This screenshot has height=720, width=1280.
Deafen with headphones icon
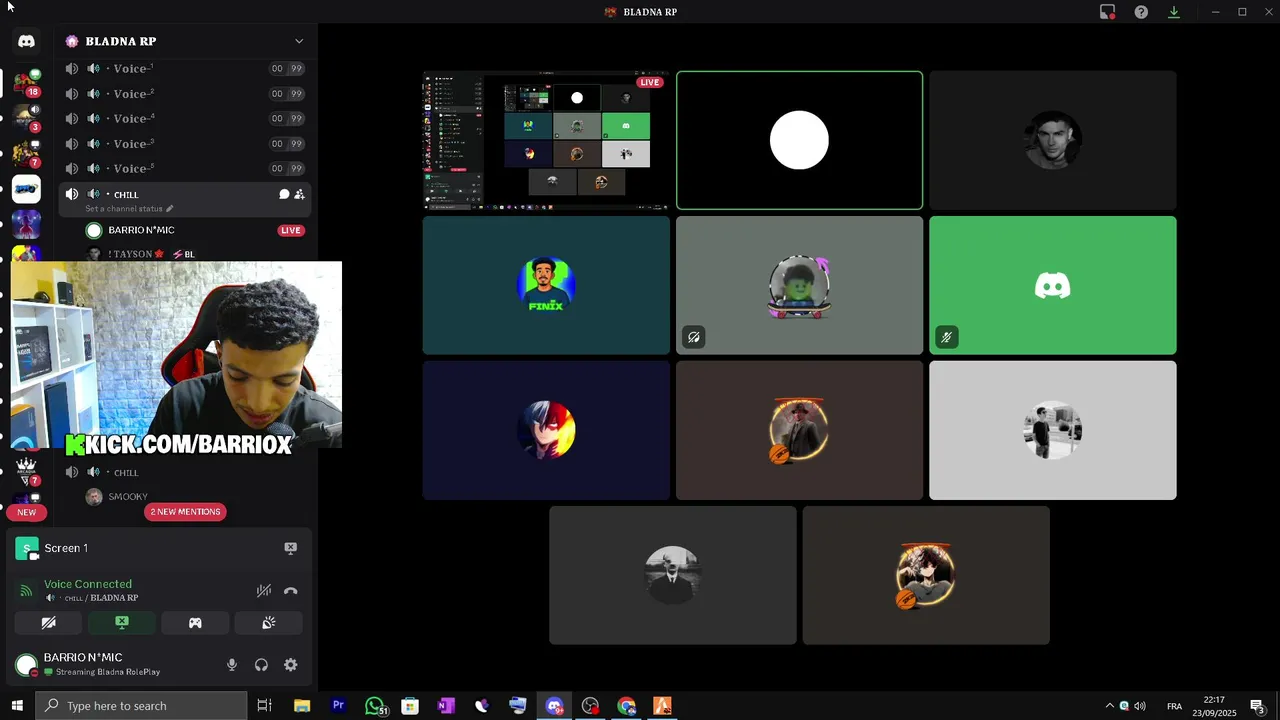261,665
